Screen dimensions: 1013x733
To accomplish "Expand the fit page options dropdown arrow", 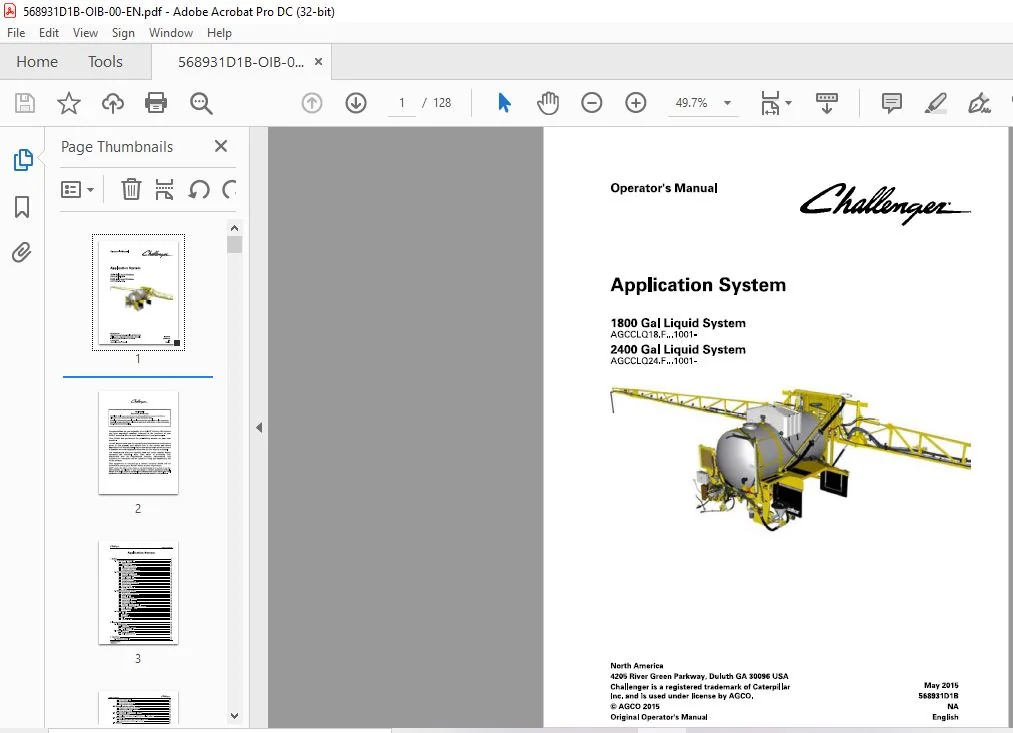I will pos(788,103).
